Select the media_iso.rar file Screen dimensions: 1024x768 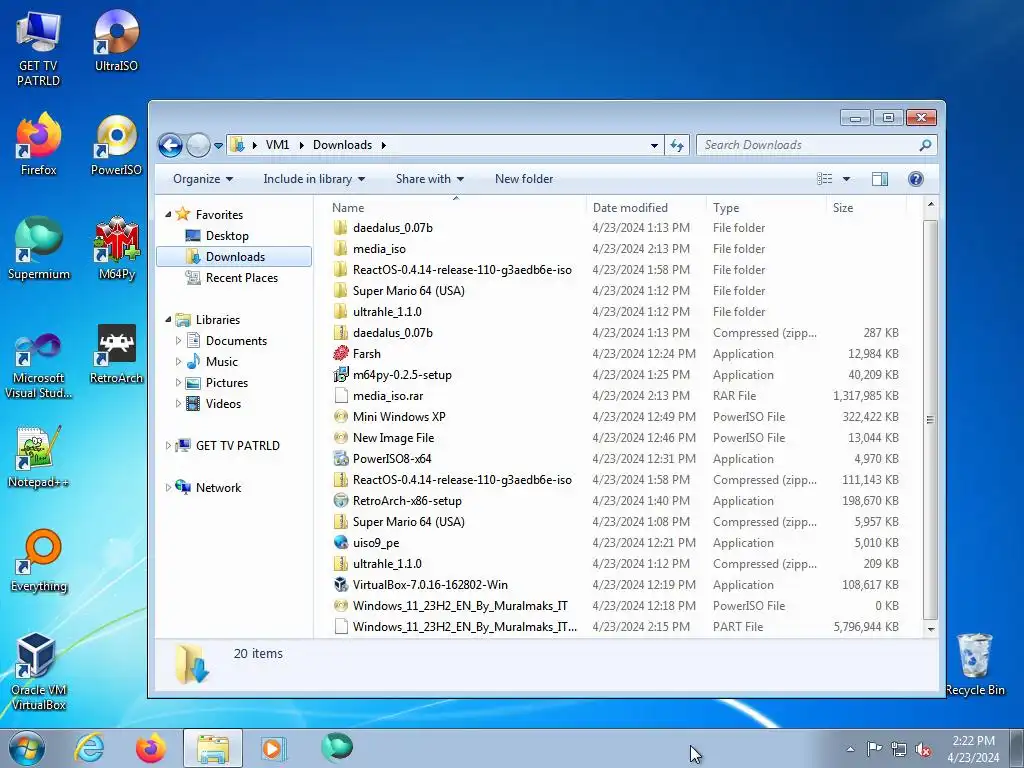click(x=388, y=396)
